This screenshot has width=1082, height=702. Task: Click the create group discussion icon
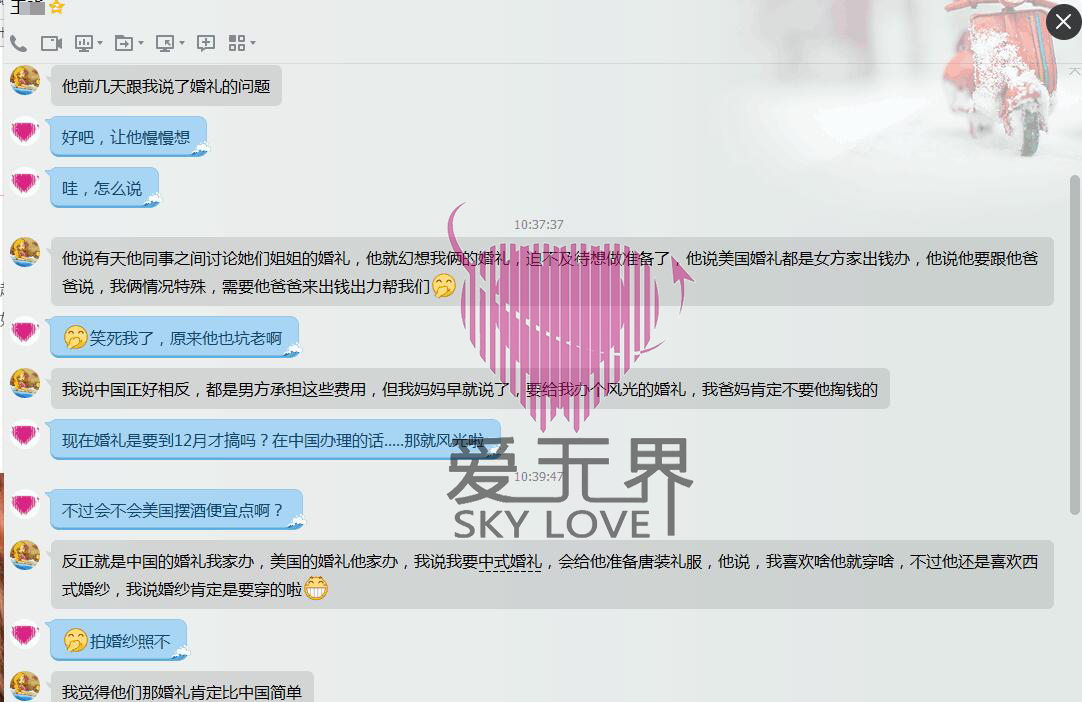click(x=206, y=43)
